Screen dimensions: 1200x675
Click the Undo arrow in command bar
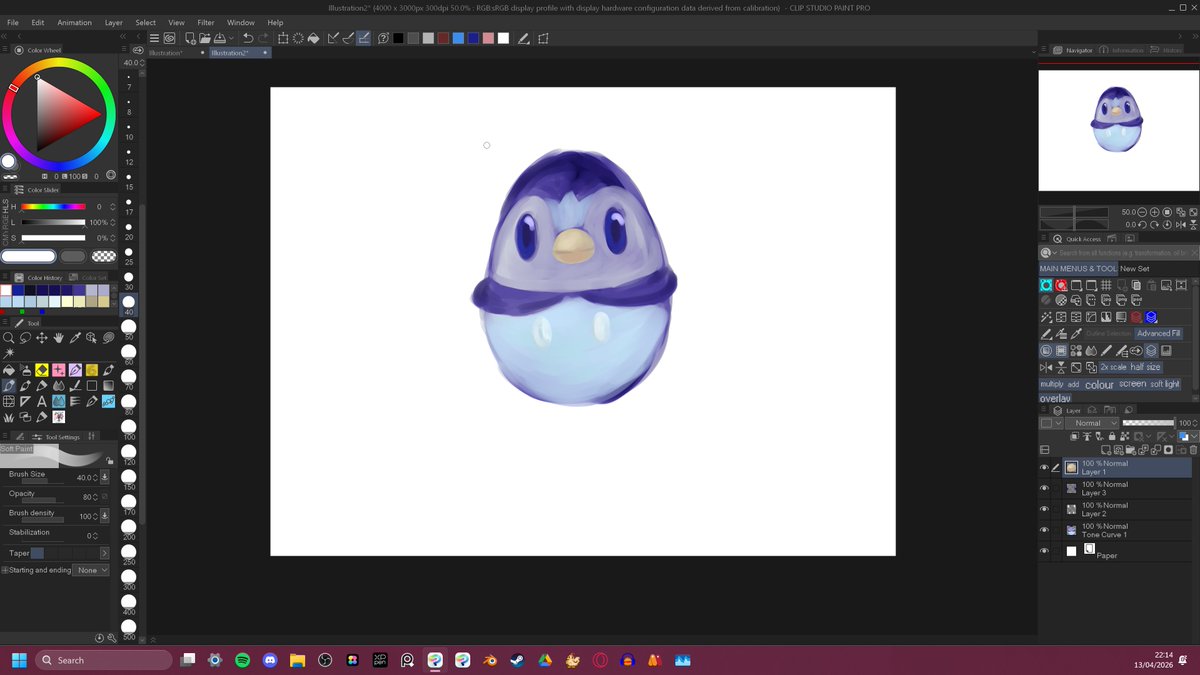[x=248, y=39]
